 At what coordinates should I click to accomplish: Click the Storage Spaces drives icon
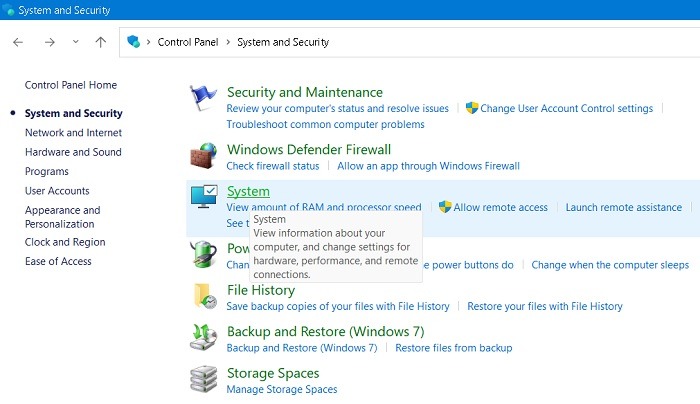(204, 379)
